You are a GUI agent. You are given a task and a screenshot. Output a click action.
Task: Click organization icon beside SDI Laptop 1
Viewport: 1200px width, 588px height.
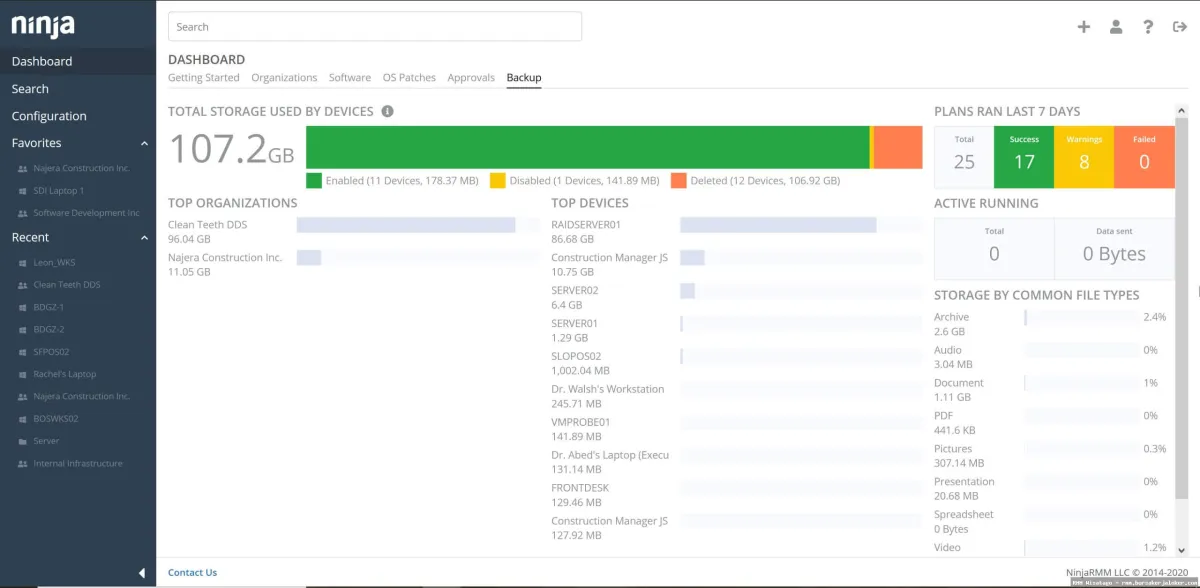click(23, 191)
